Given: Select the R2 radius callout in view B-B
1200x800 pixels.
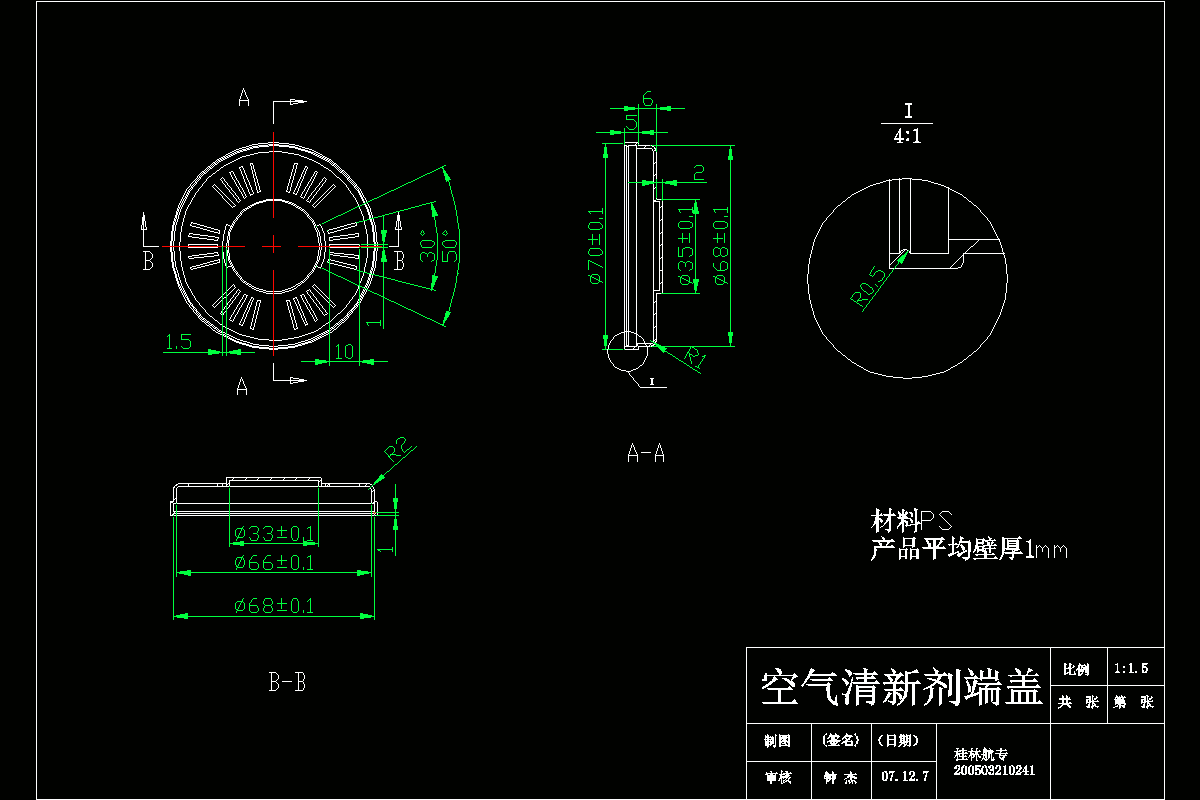Looking at the screenshot, I should coord(397,447).
